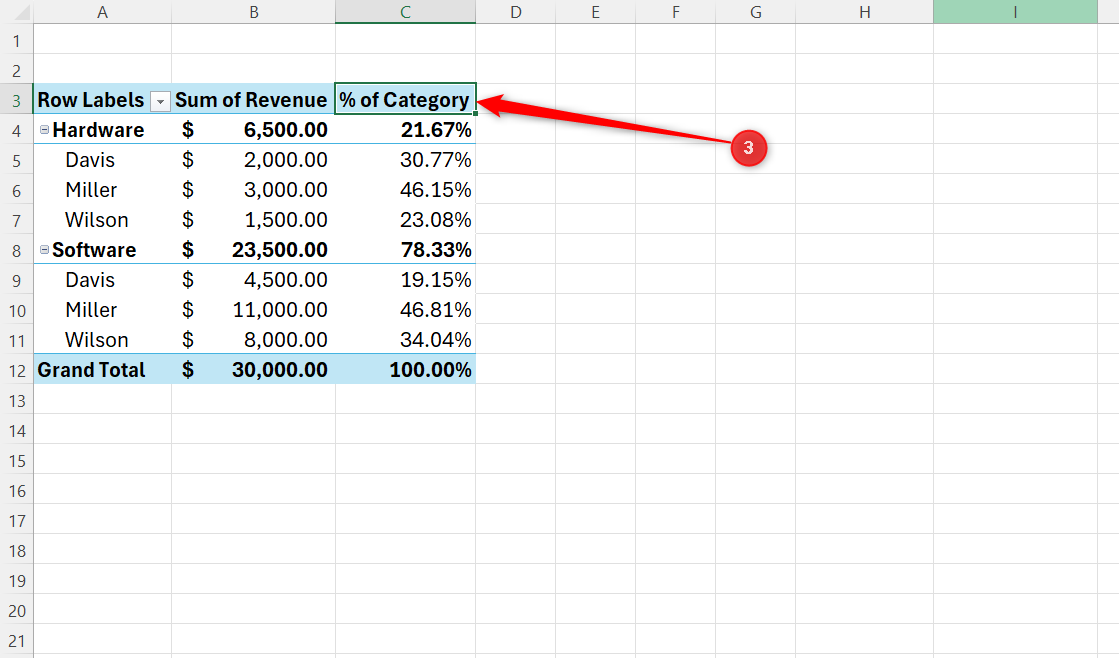The height and width of the screenshot is (658, 1119).
Task: Select the 'Row Labels' header text
Action: pos(91,100)
